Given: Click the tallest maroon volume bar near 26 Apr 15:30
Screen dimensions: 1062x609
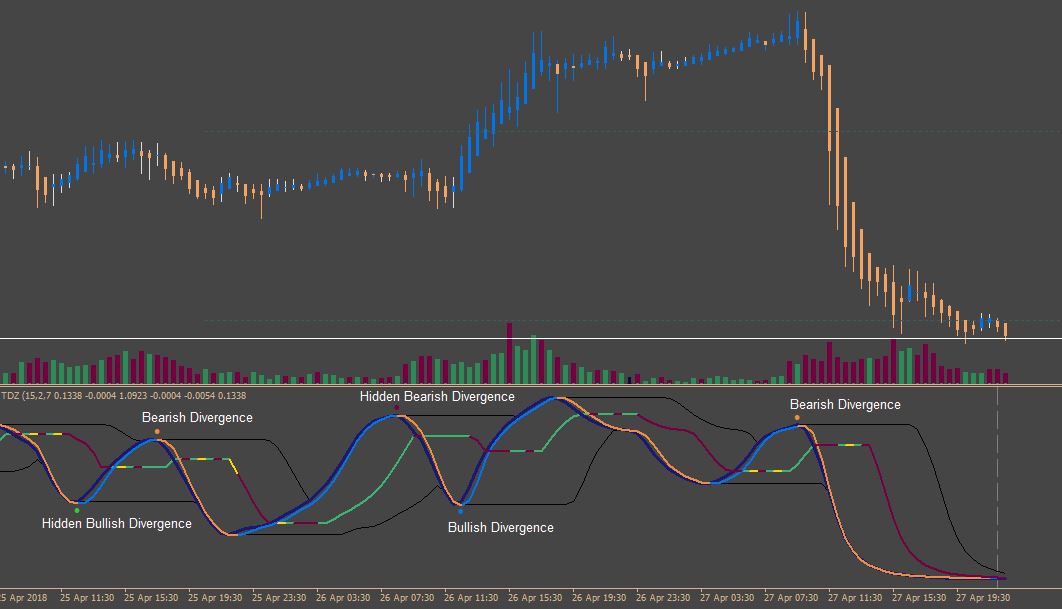Looking at the screenshot, I should [x=509, y=354].
